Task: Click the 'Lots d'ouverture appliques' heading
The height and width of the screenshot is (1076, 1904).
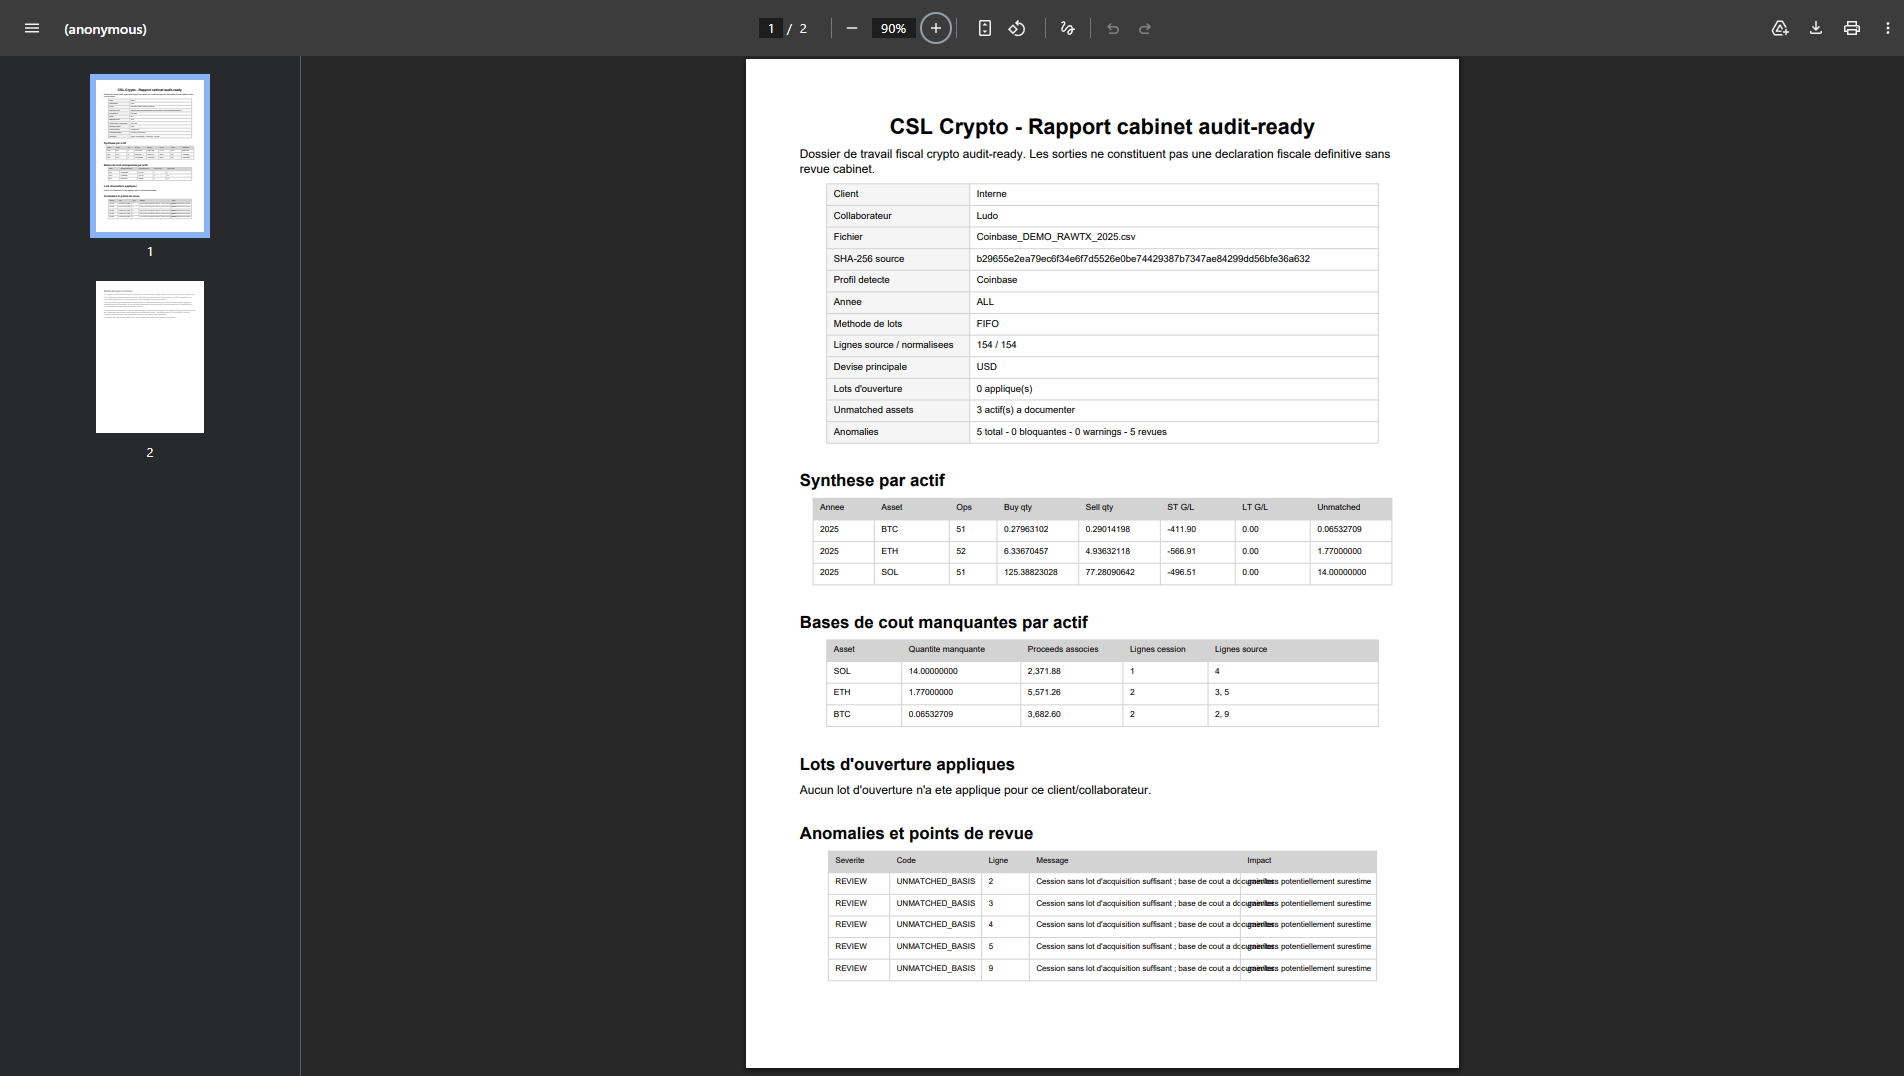Action: (907, 764)
